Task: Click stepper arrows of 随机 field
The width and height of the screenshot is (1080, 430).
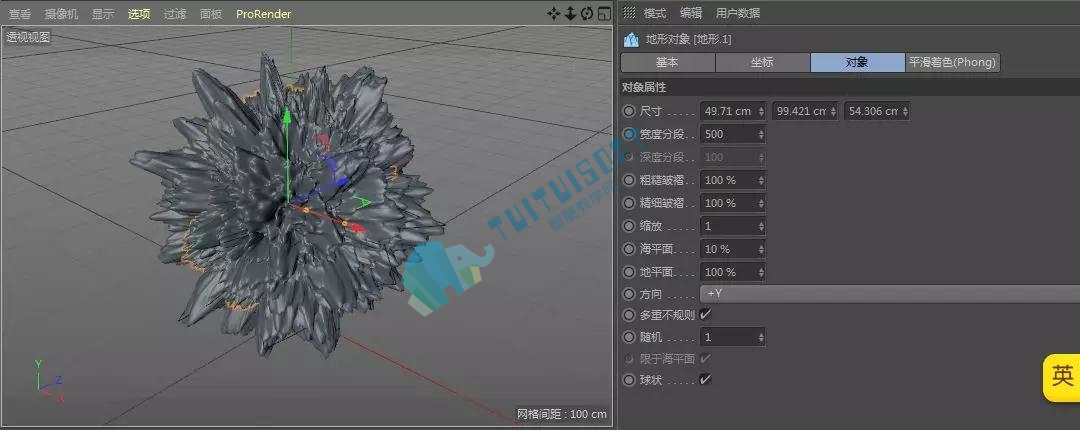Action: pyautogui.click(x=761, y=338)
